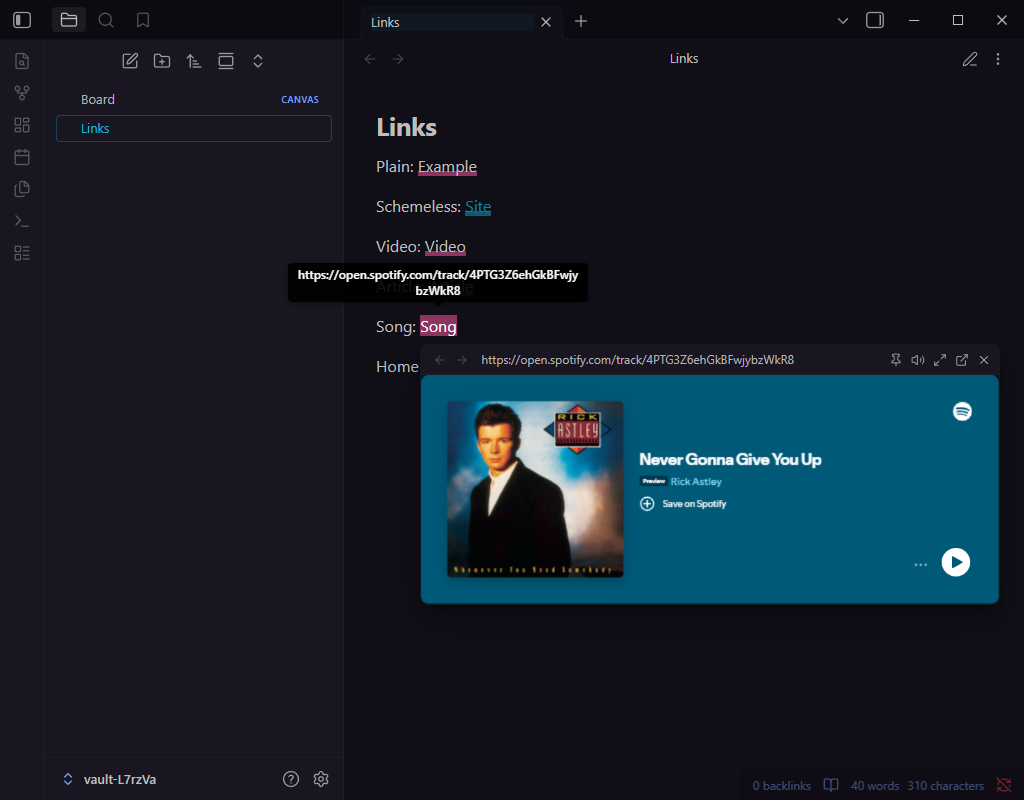Open the Rick Astley artist link
This screenshot has width=1024, height=800.
tap(696, 481)
